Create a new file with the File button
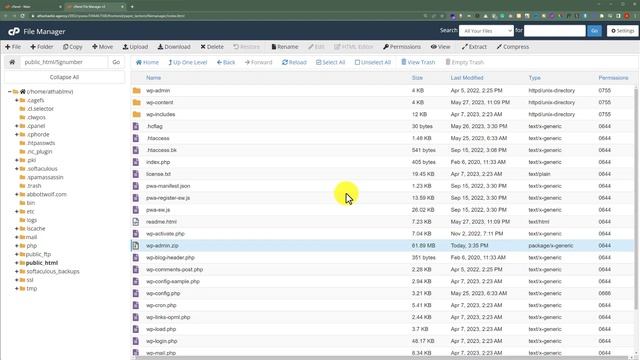The height and width of the screenshot is (360, 640). [13, 47]
